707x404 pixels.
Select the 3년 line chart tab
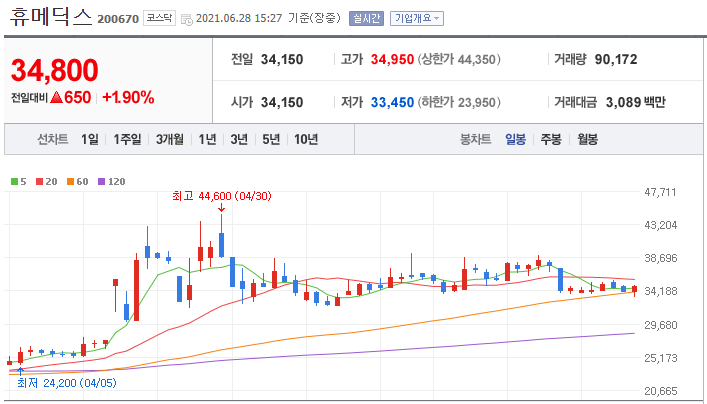click(x=239, y=139)
